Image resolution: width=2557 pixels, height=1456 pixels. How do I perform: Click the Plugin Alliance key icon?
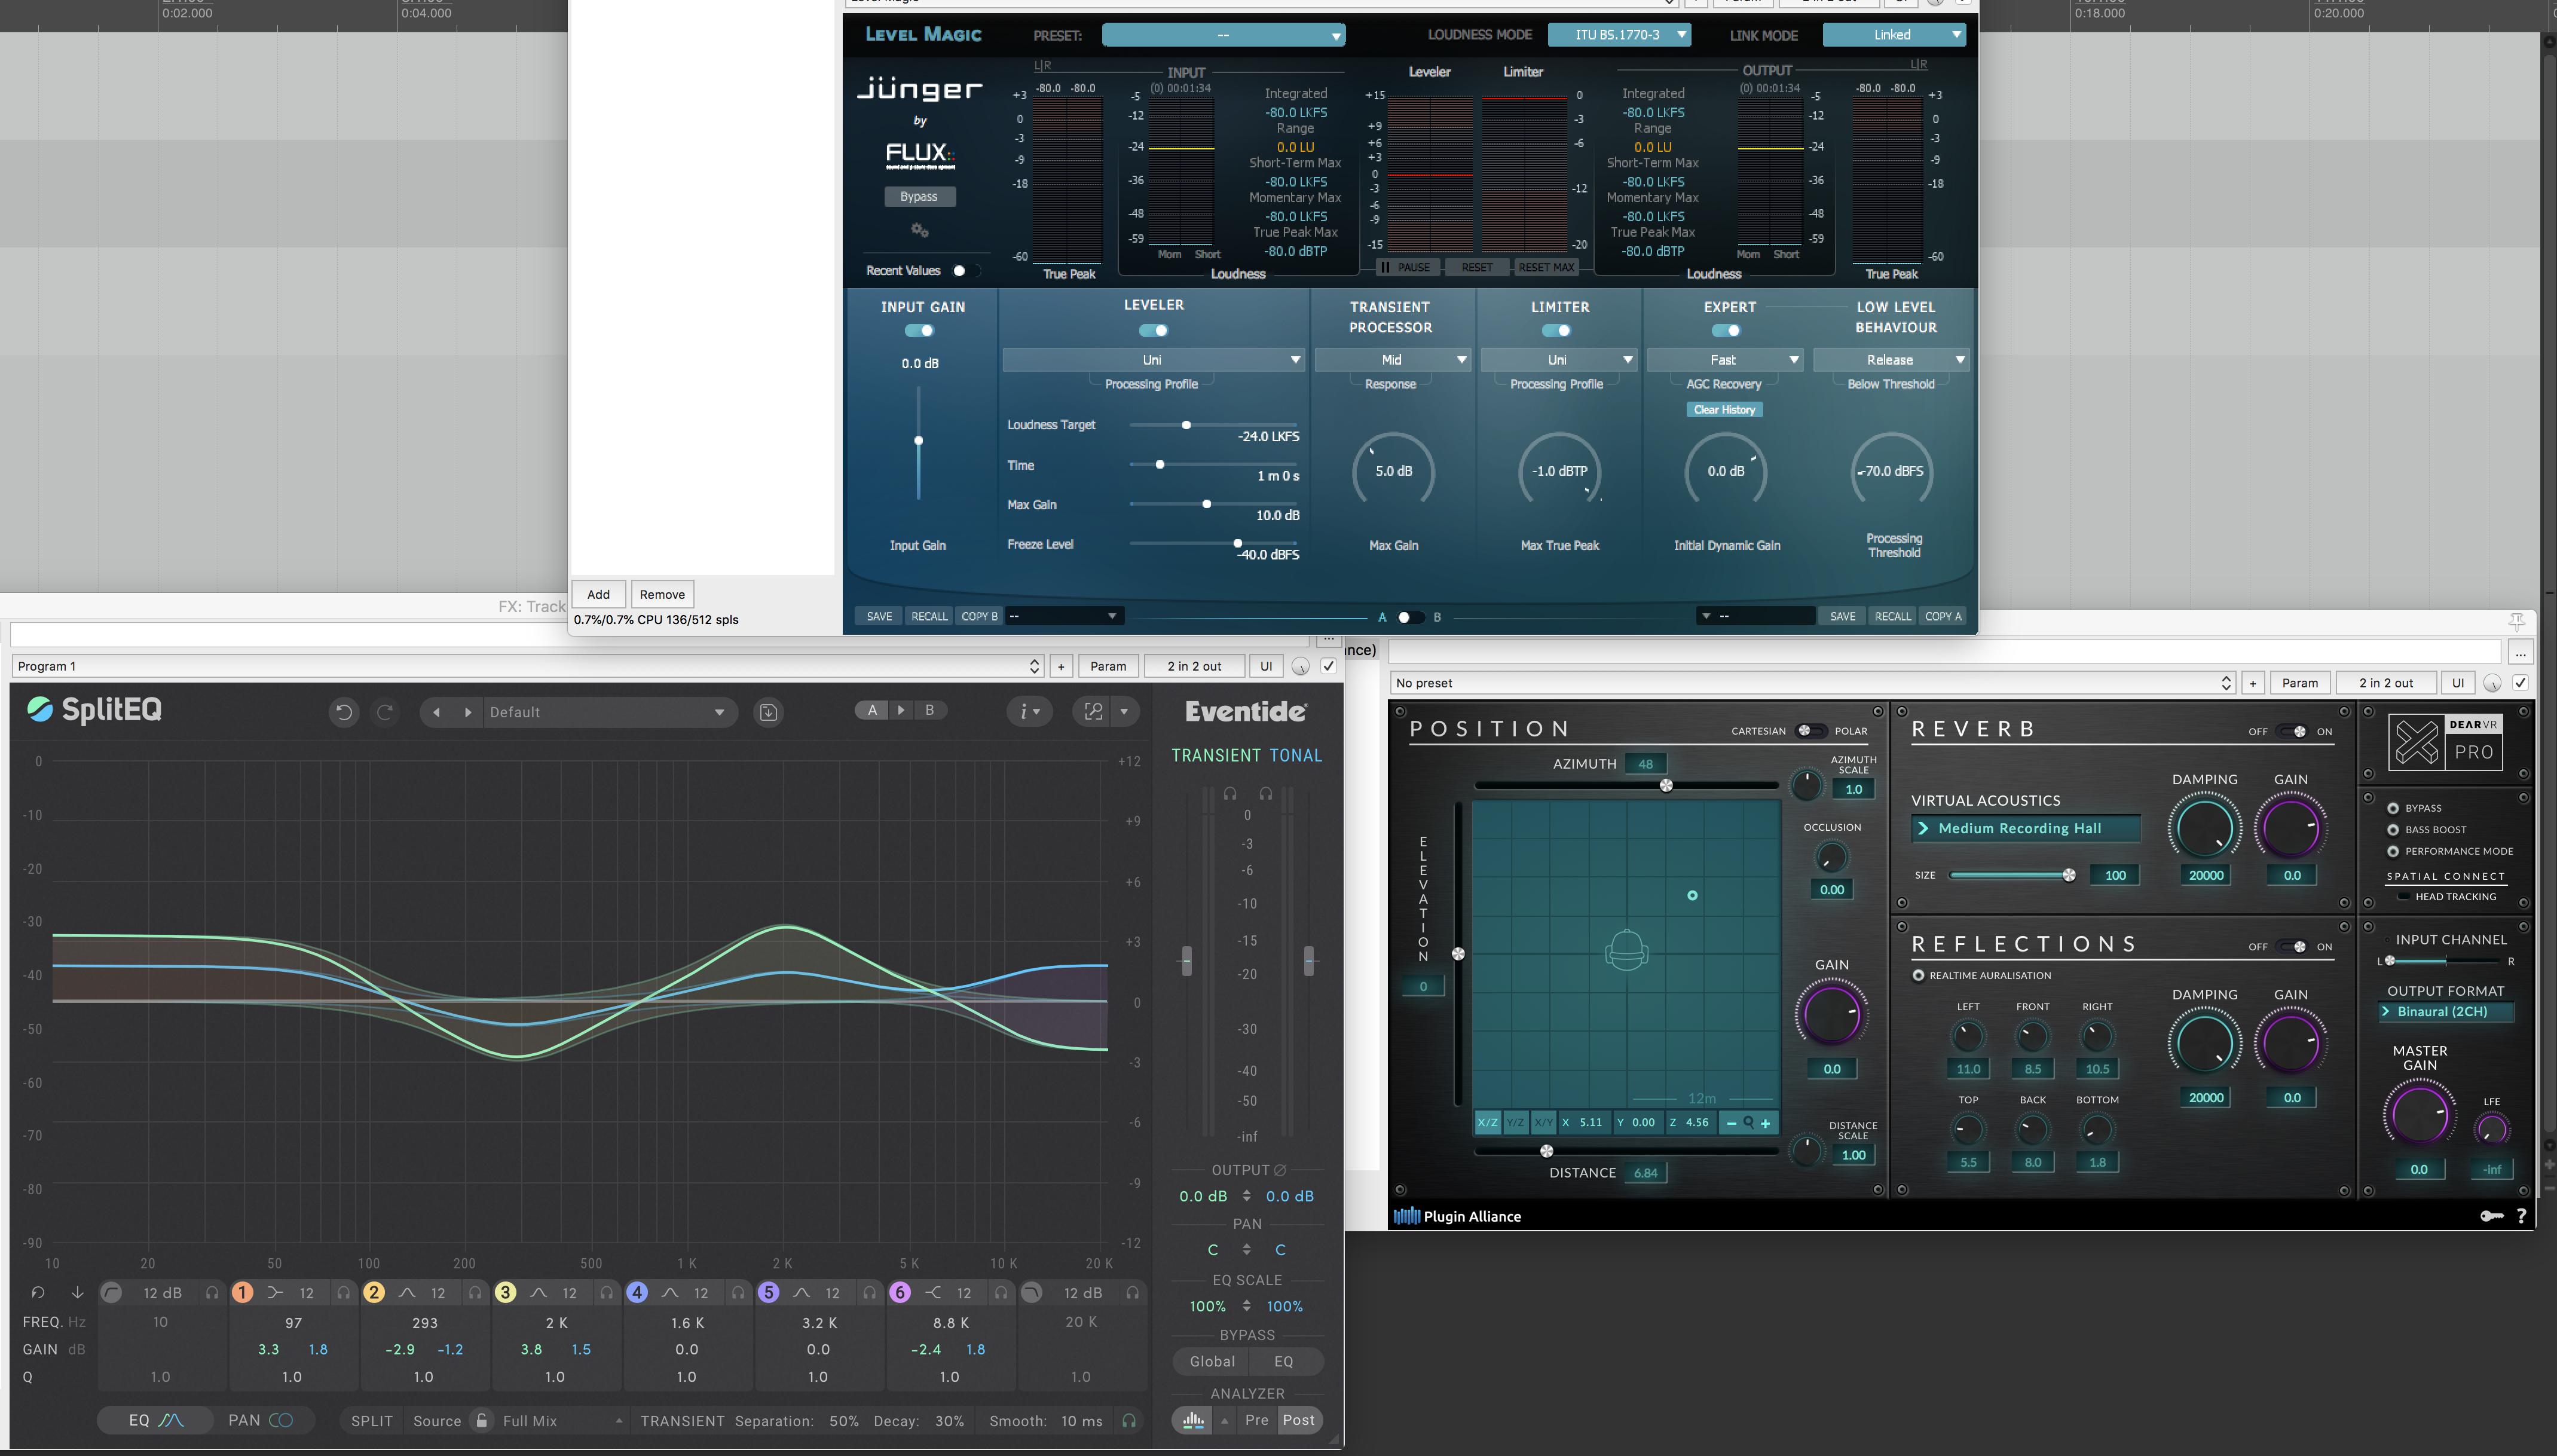point(2491,1216)
